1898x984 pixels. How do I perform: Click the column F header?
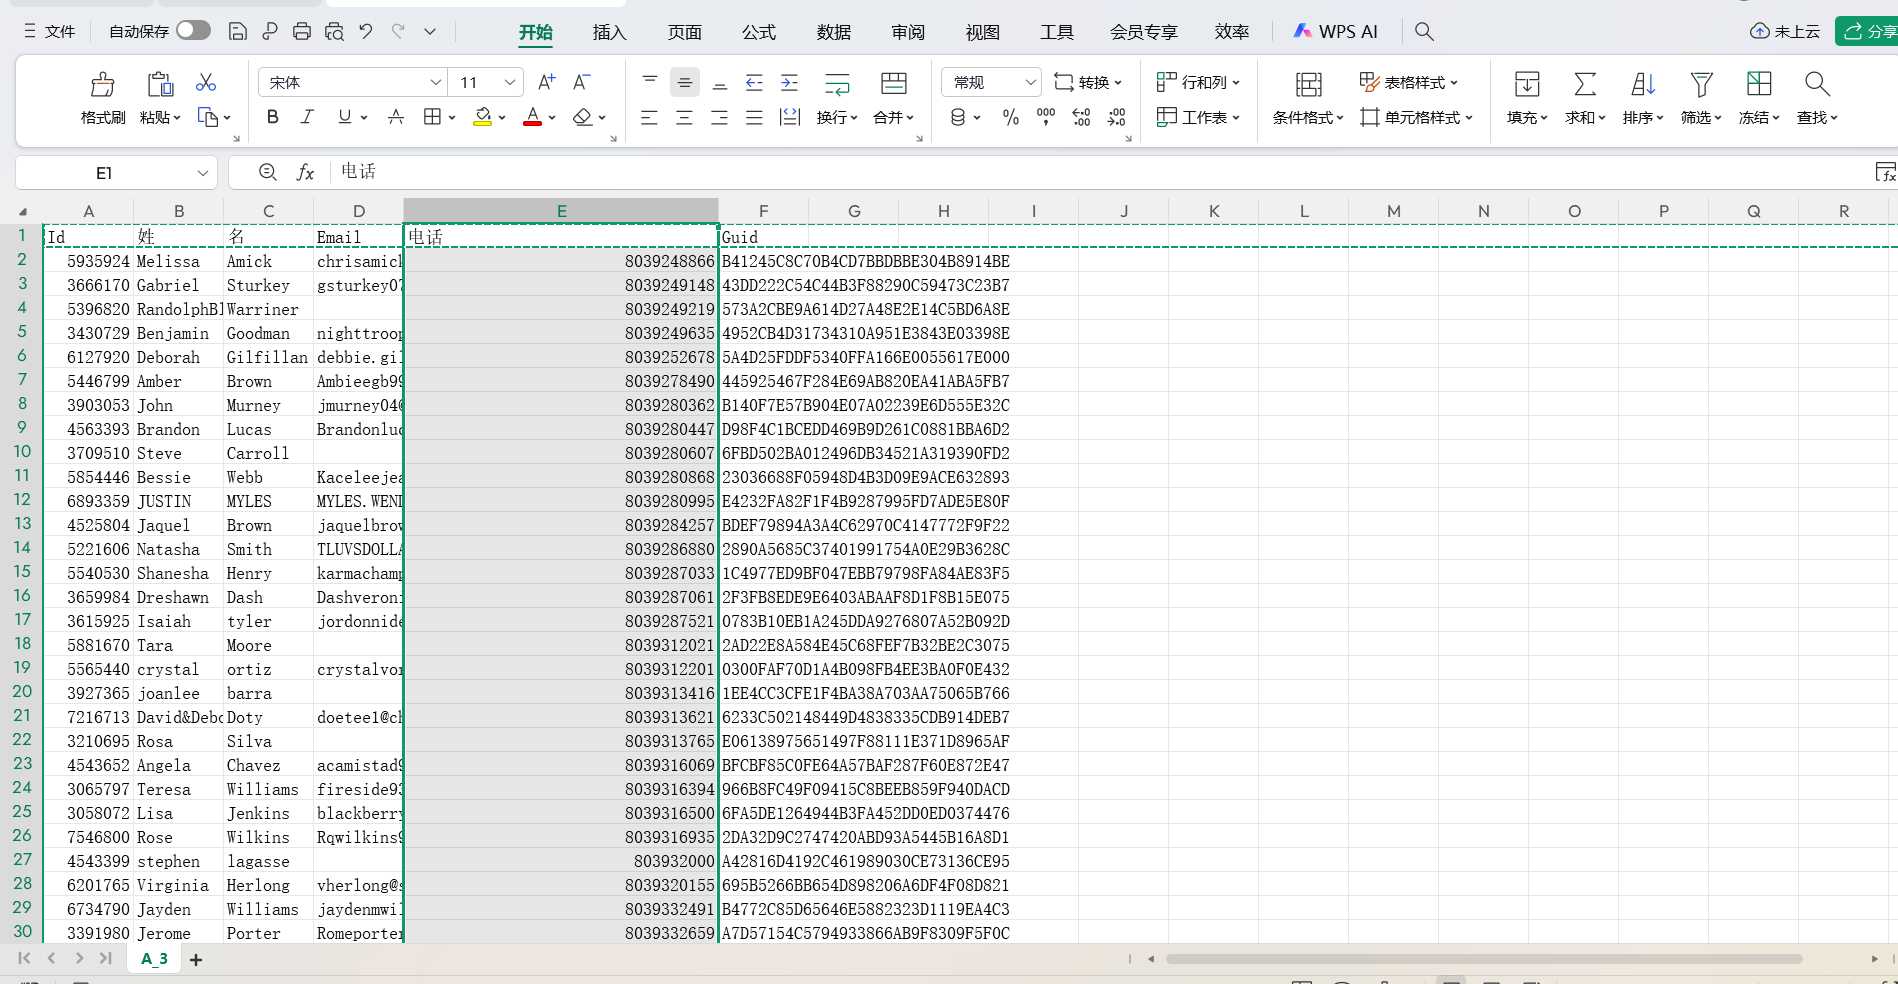tap(763, 211)
